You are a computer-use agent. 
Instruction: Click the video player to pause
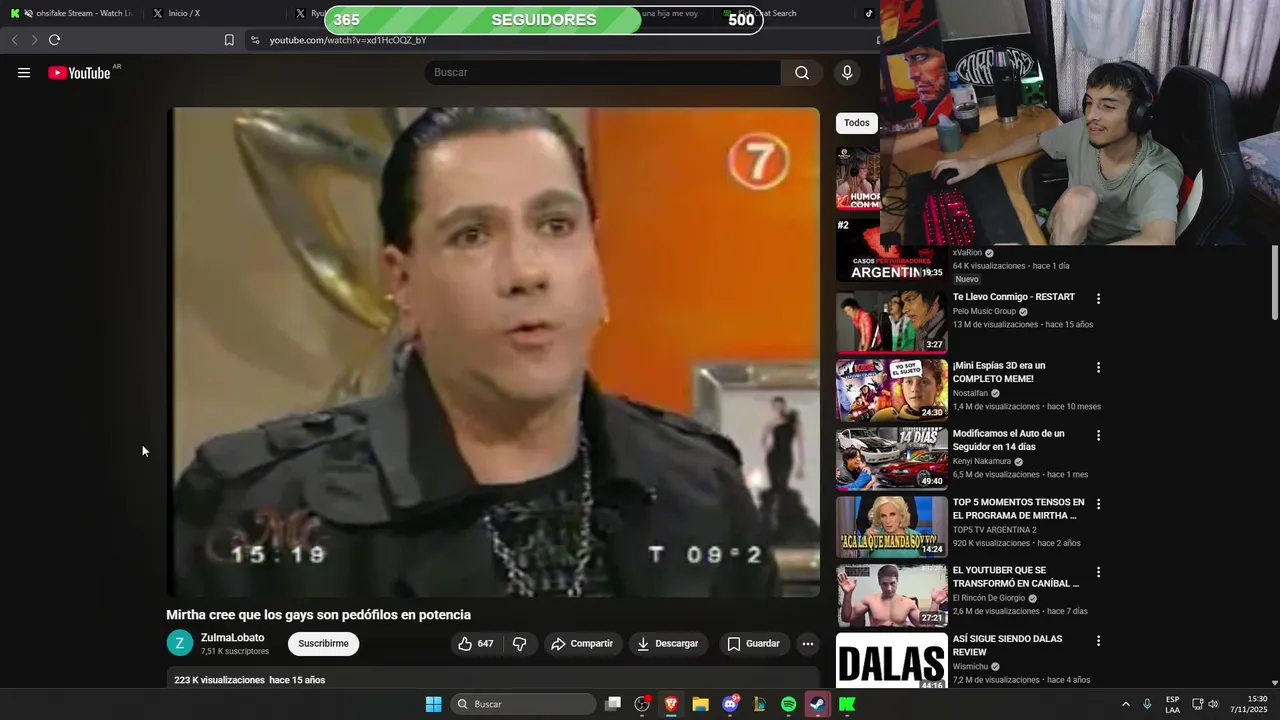click(493, 352)
